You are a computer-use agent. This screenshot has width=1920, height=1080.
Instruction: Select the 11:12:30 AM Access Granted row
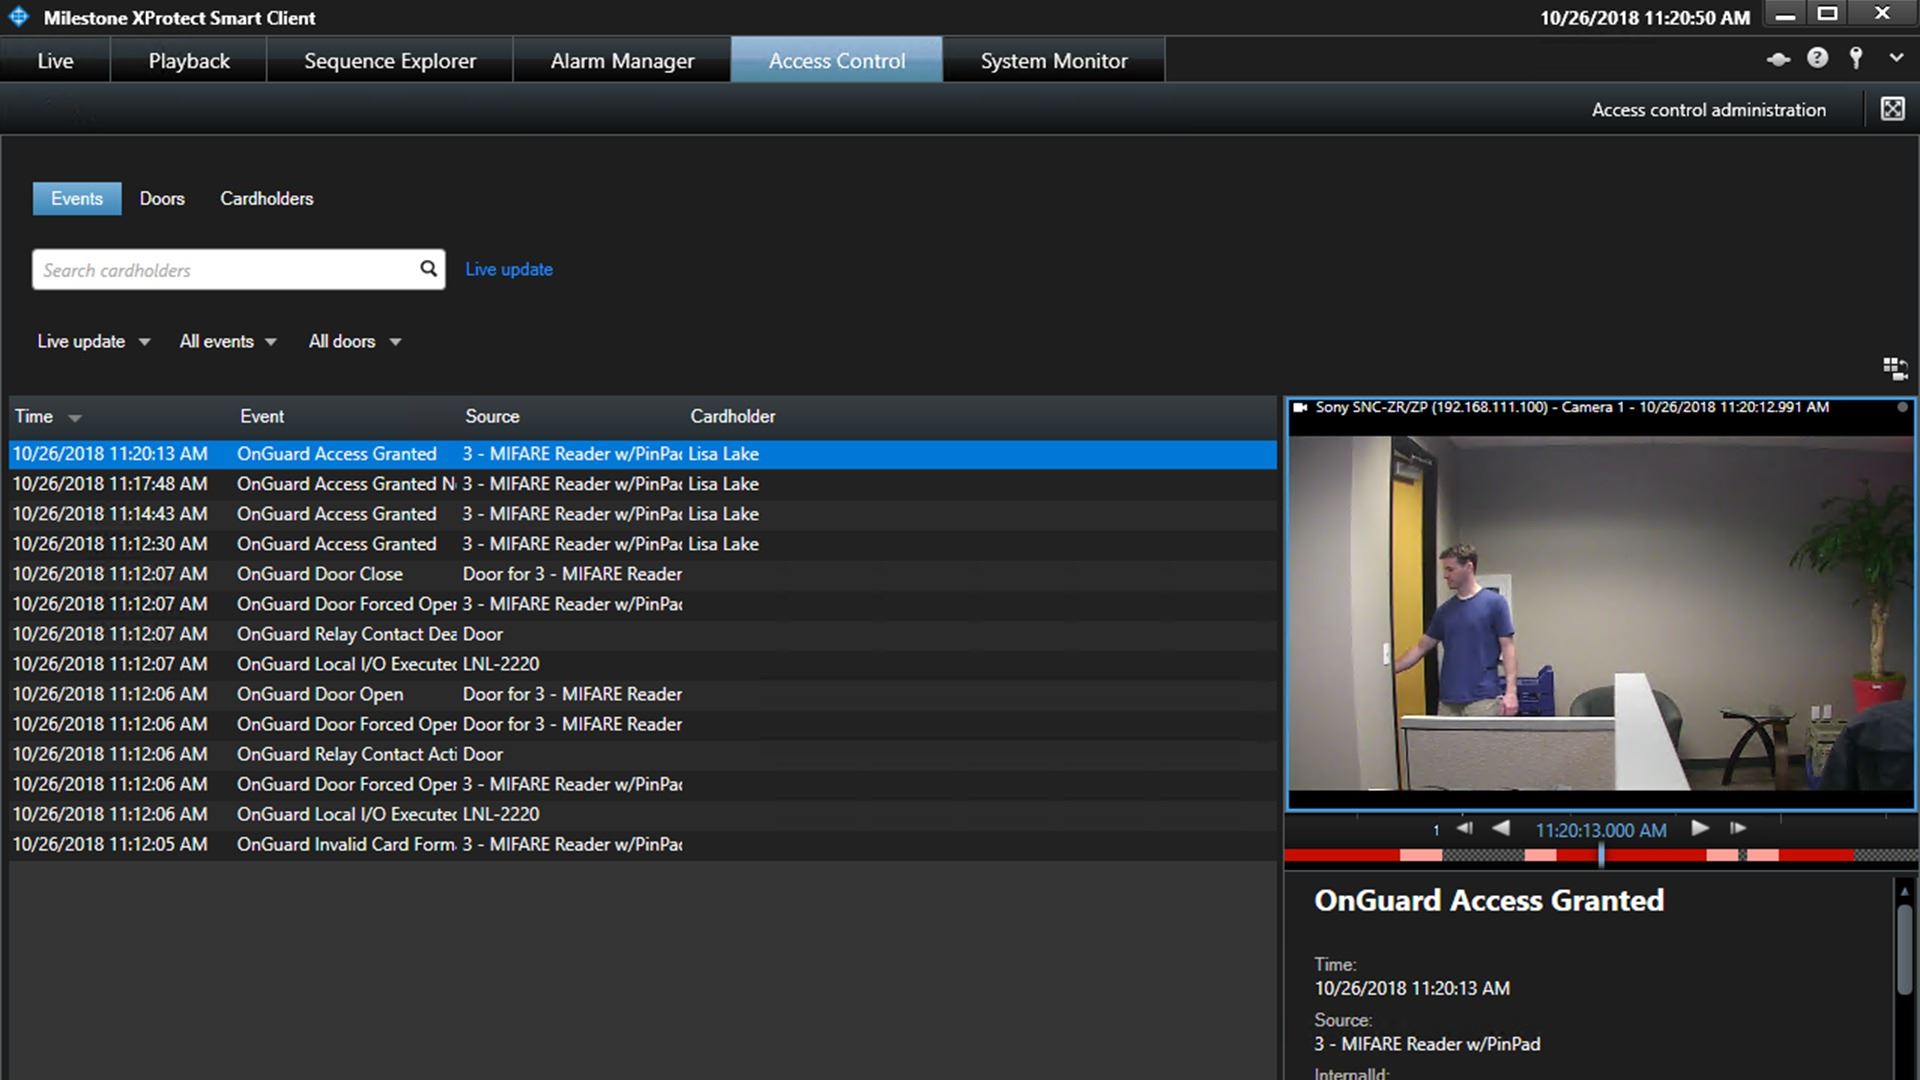click(643, 544)
